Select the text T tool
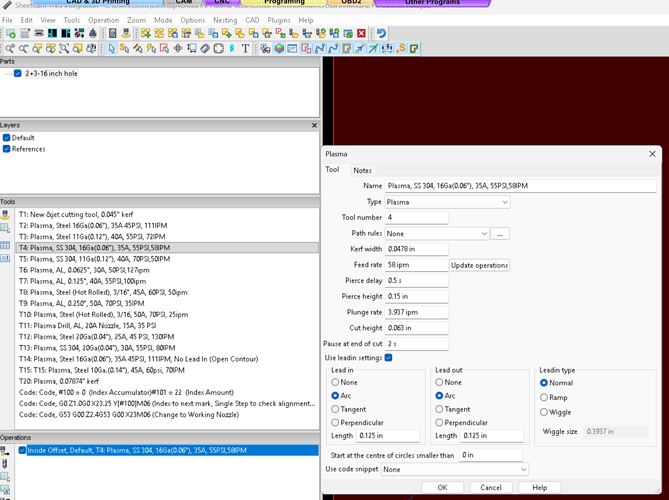669x500 pixels. pos(245,49)
